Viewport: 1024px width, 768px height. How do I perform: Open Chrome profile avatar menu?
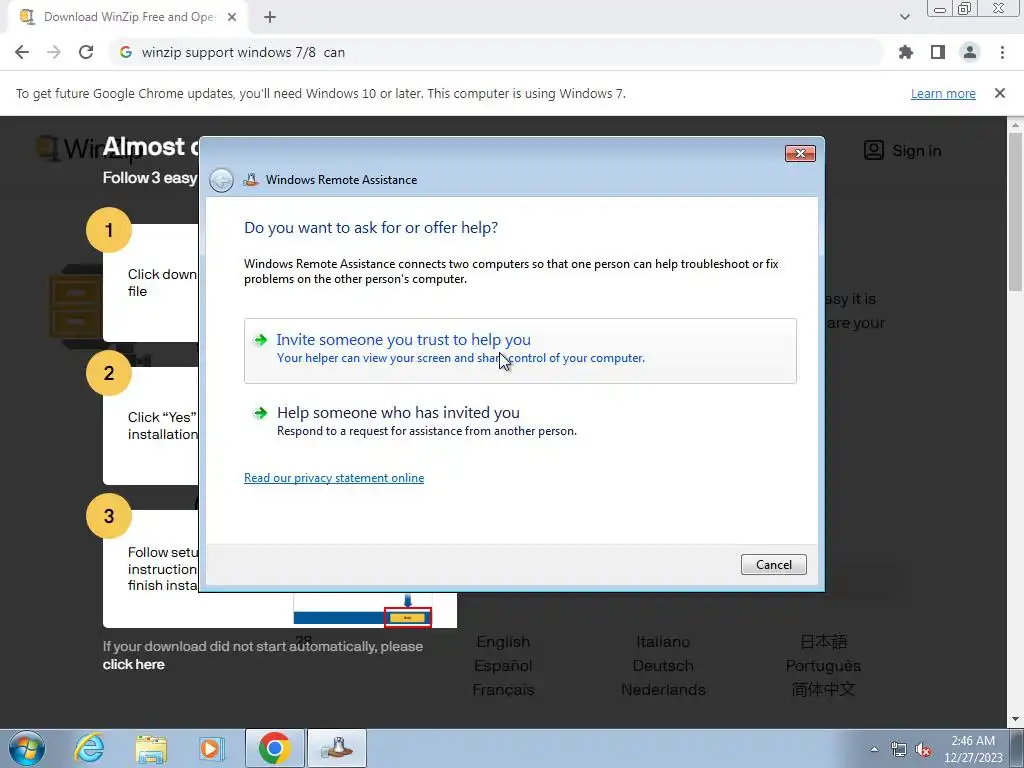(970, 52)
